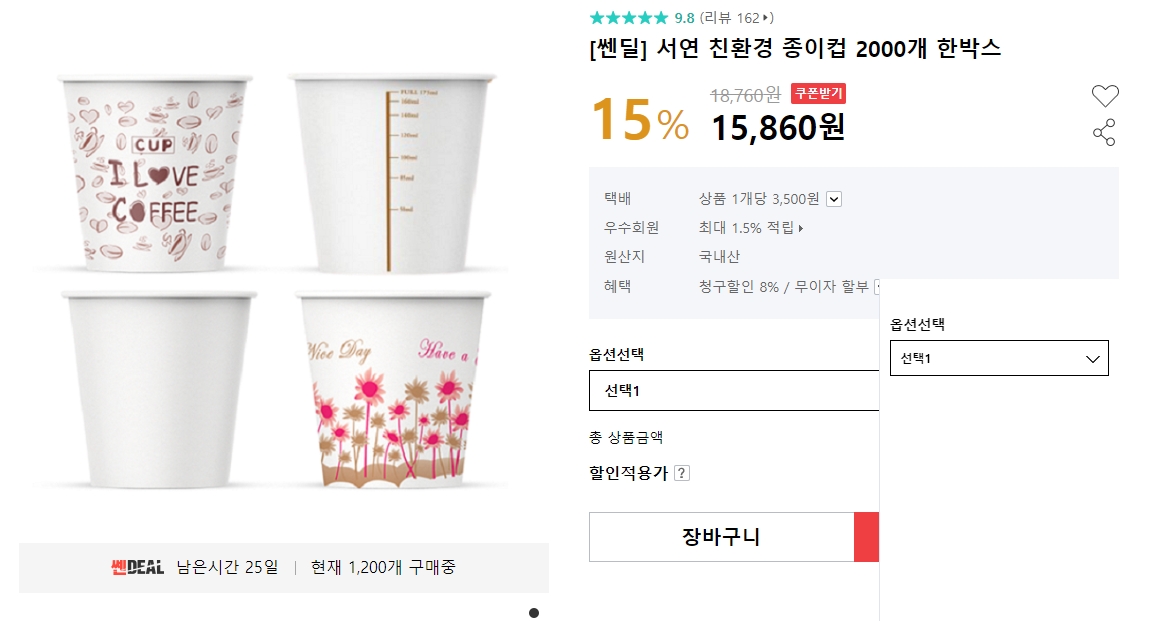Viewport: 1164px width, 621px height.
Task: Open the 리뷰 162 reviews link
Action: point(735,16)
